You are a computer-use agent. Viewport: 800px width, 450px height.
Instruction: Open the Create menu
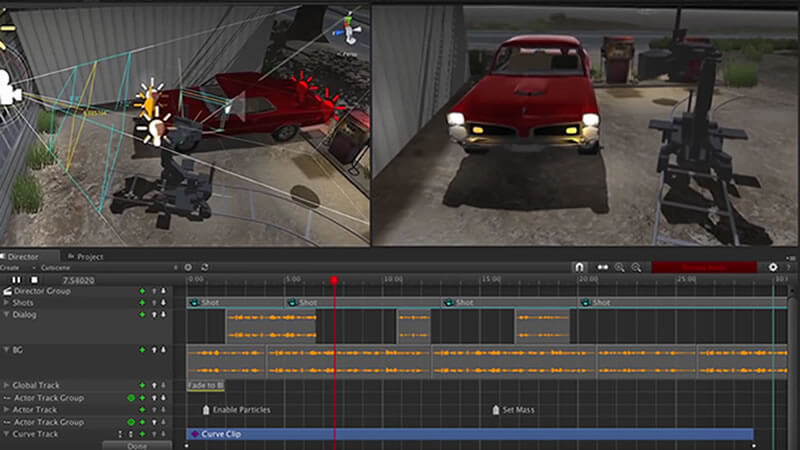click(13, 268)
